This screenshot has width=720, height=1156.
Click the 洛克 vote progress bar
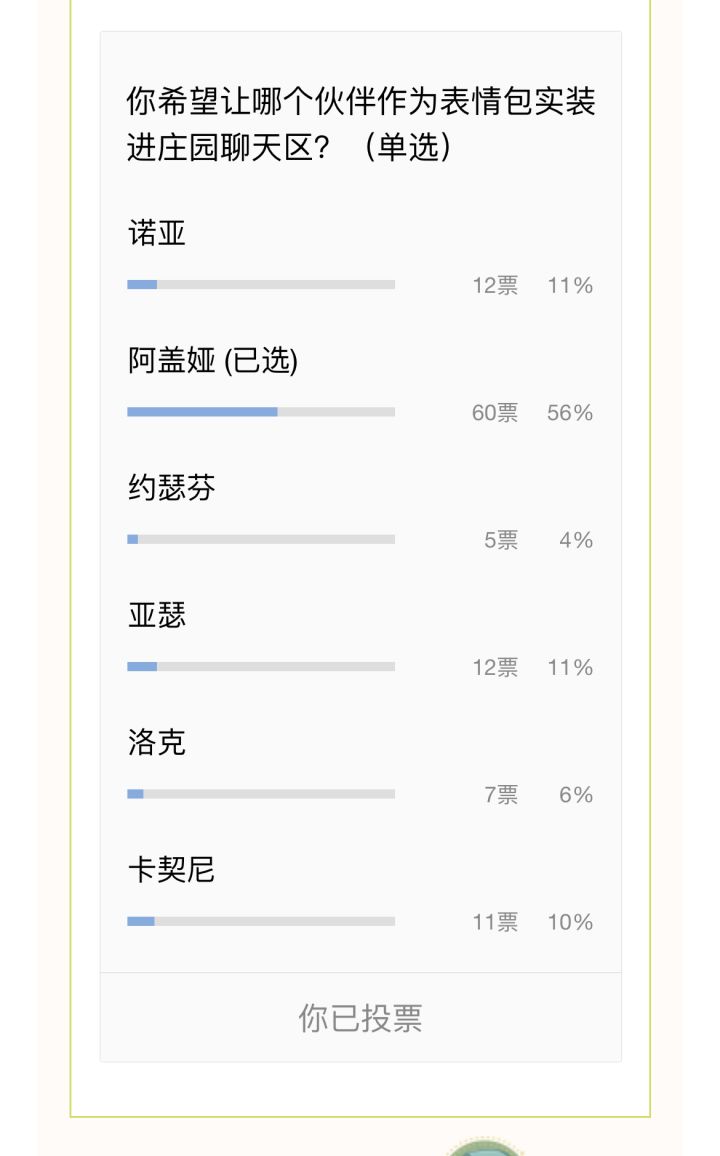(261, 794)
